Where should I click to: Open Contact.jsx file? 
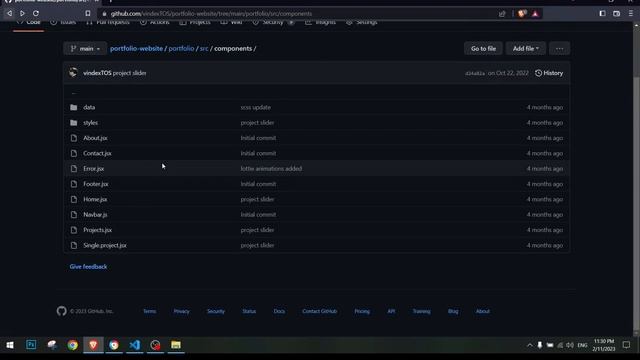coord(97,153)
